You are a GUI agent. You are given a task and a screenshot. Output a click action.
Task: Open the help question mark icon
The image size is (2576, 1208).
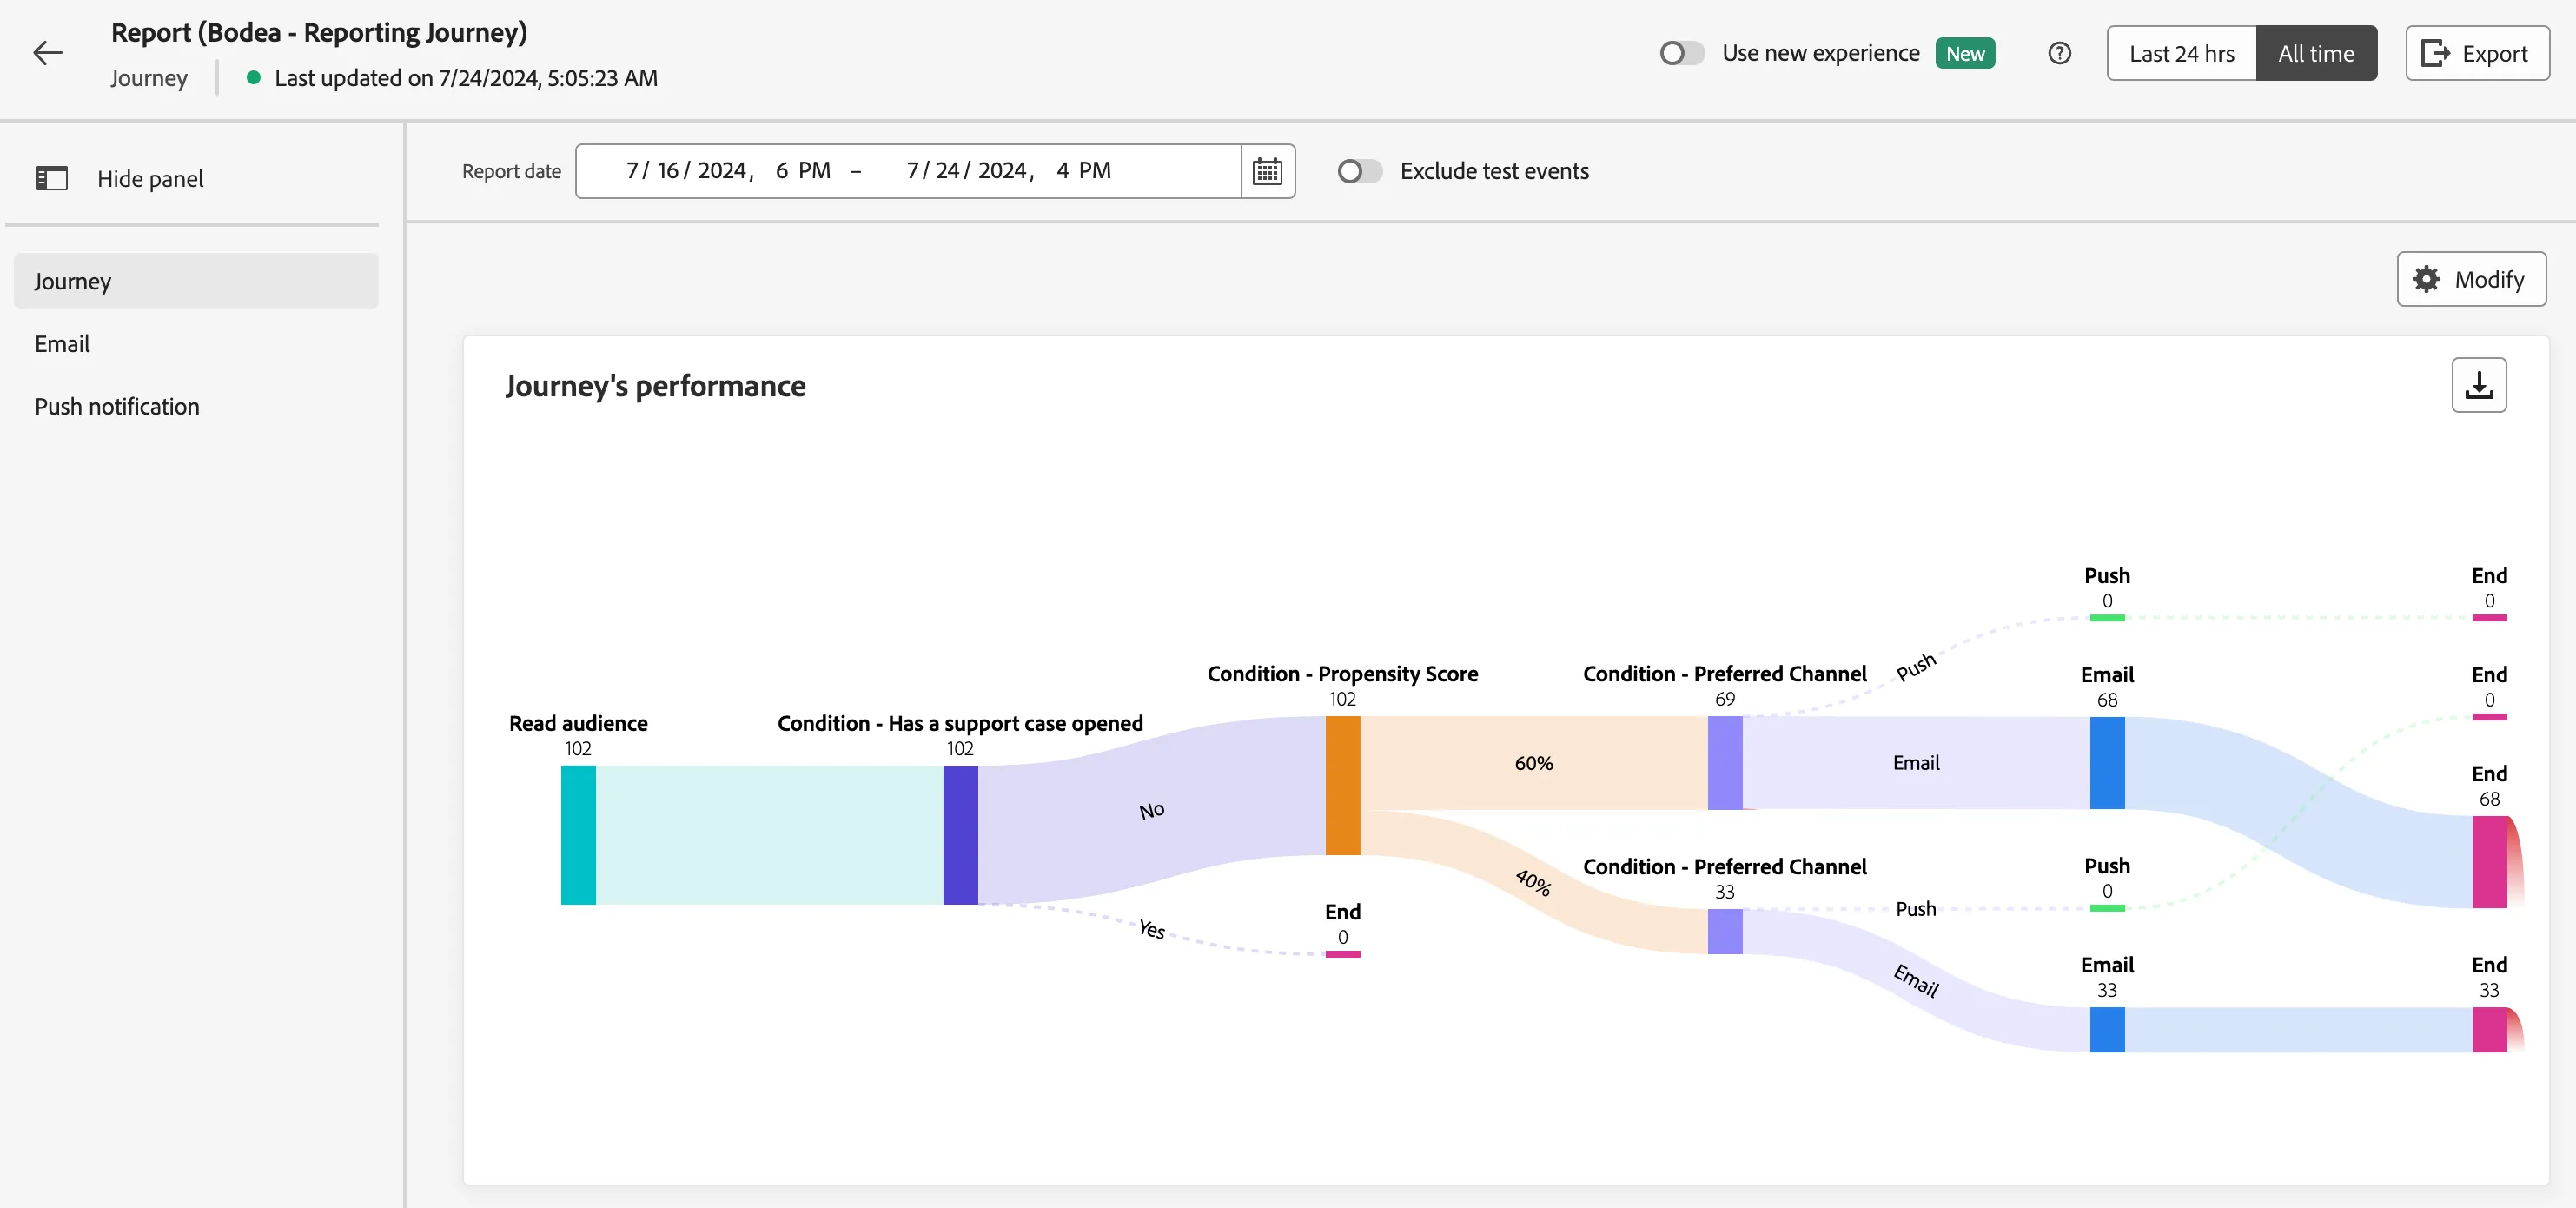tap(2059, 53)
